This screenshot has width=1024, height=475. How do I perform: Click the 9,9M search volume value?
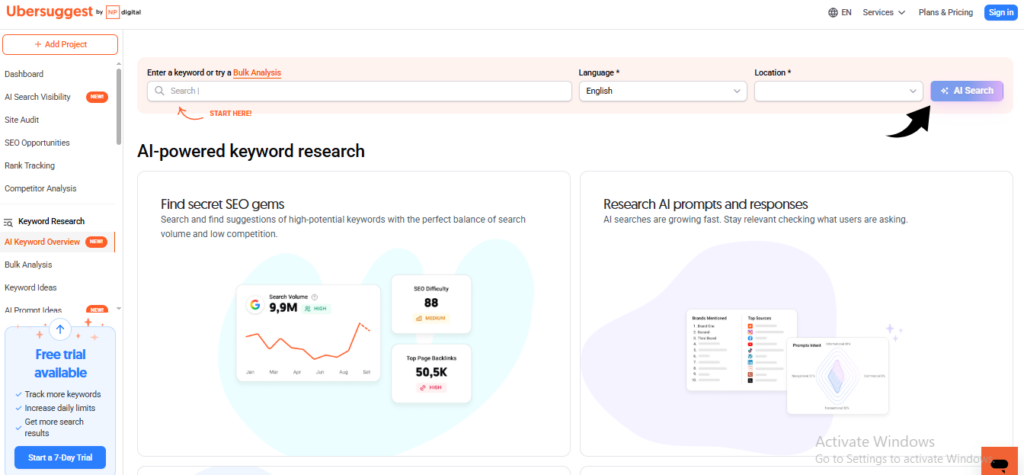[283, 308]
